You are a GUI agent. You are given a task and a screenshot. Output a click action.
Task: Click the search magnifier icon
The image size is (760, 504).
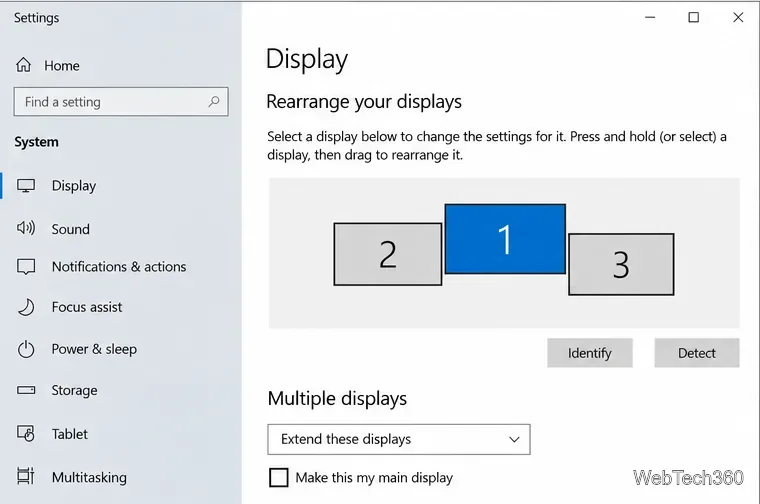214,101
